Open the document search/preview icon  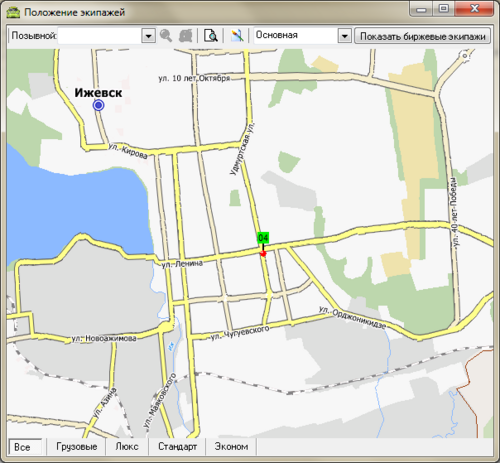click(210, 35)
